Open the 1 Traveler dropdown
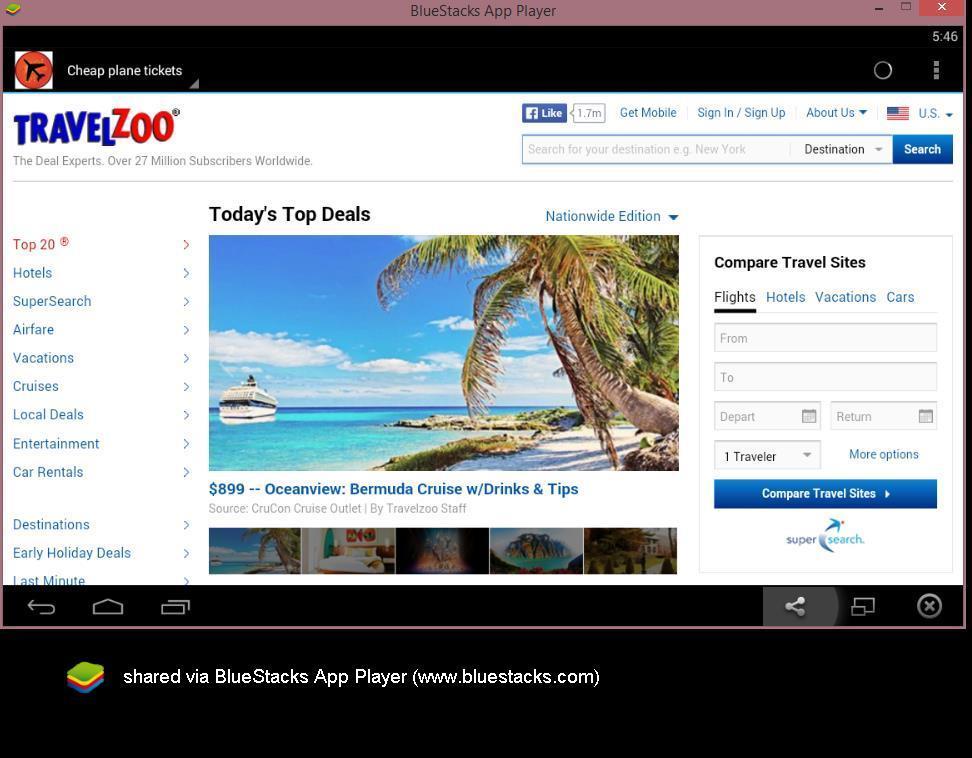 point(767,456)
